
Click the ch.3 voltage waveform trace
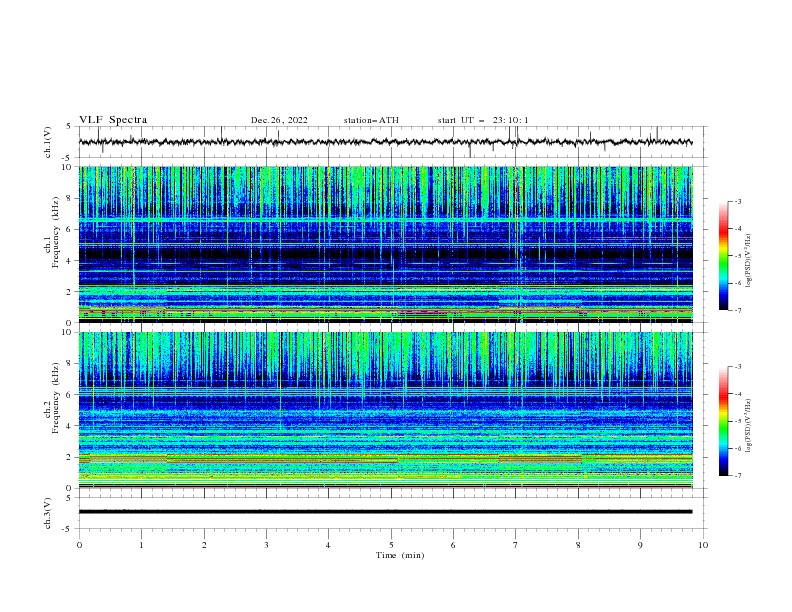click(385, 512)
